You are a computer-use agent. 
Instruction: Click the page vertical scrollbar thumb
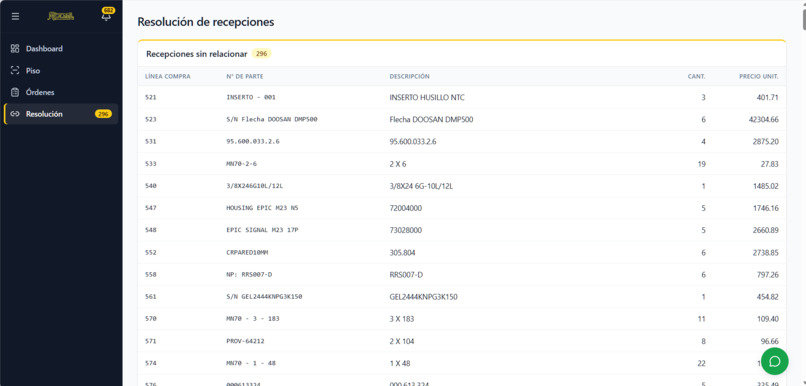coord(804,19)
